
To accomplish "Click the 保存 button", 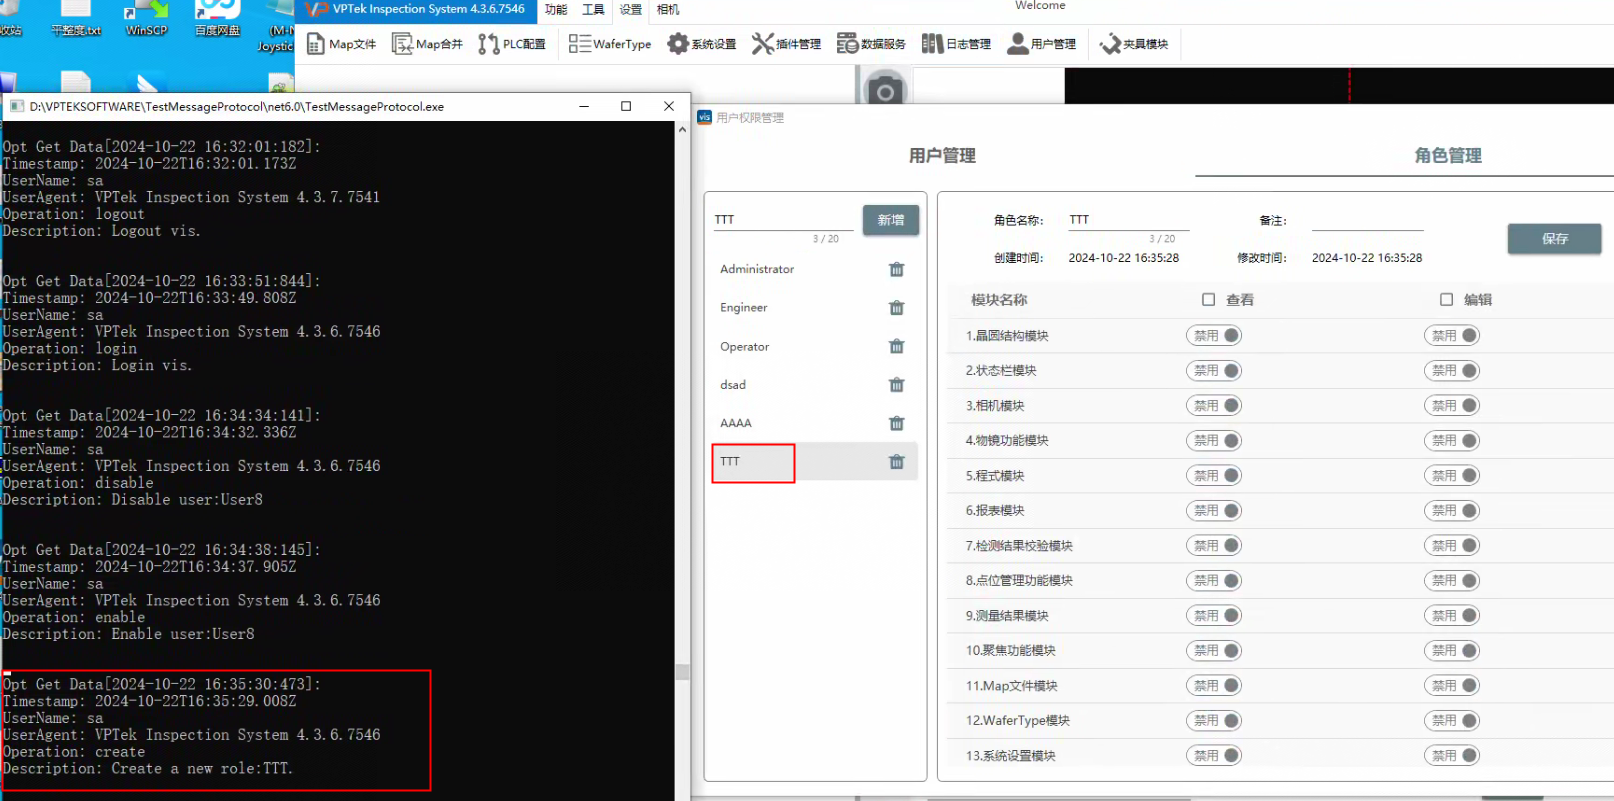I will (x=1554, y=239).
